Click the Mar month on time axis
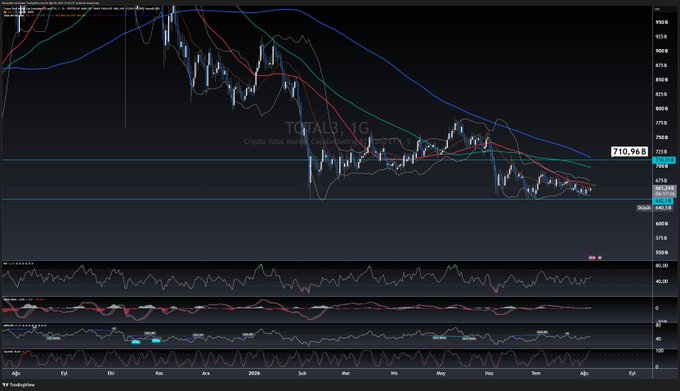Screen dimensions: 680x391 click(x=346, y=373)
